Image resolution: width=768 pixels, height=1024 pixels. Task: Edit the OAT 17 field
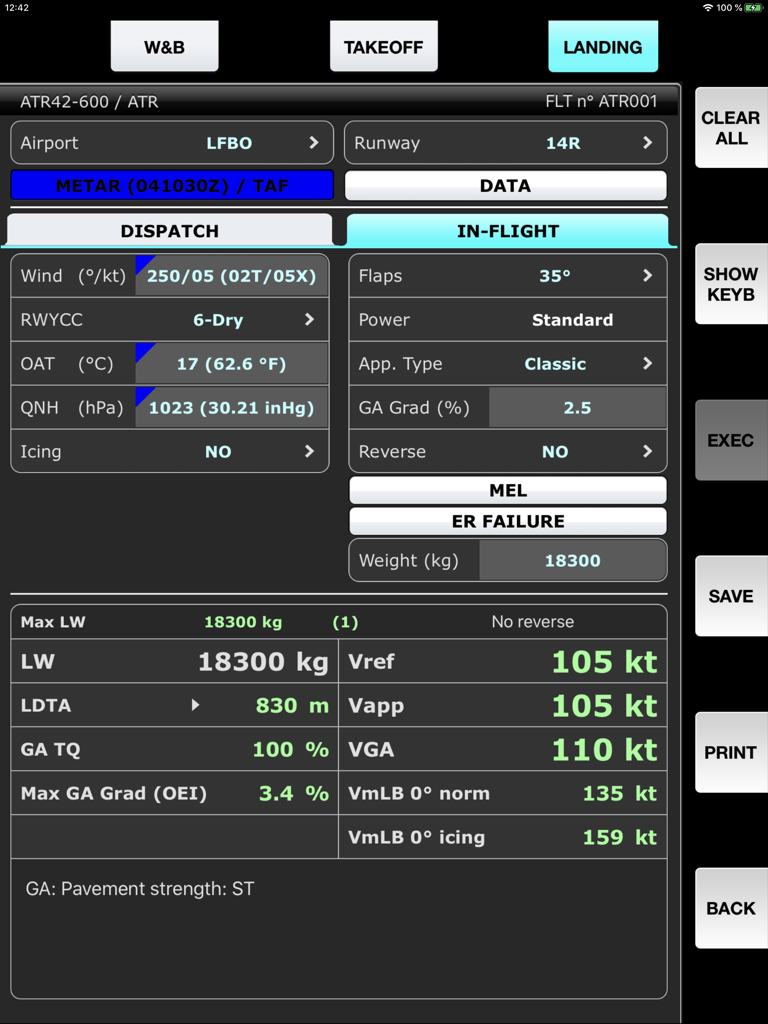[231, 364]
